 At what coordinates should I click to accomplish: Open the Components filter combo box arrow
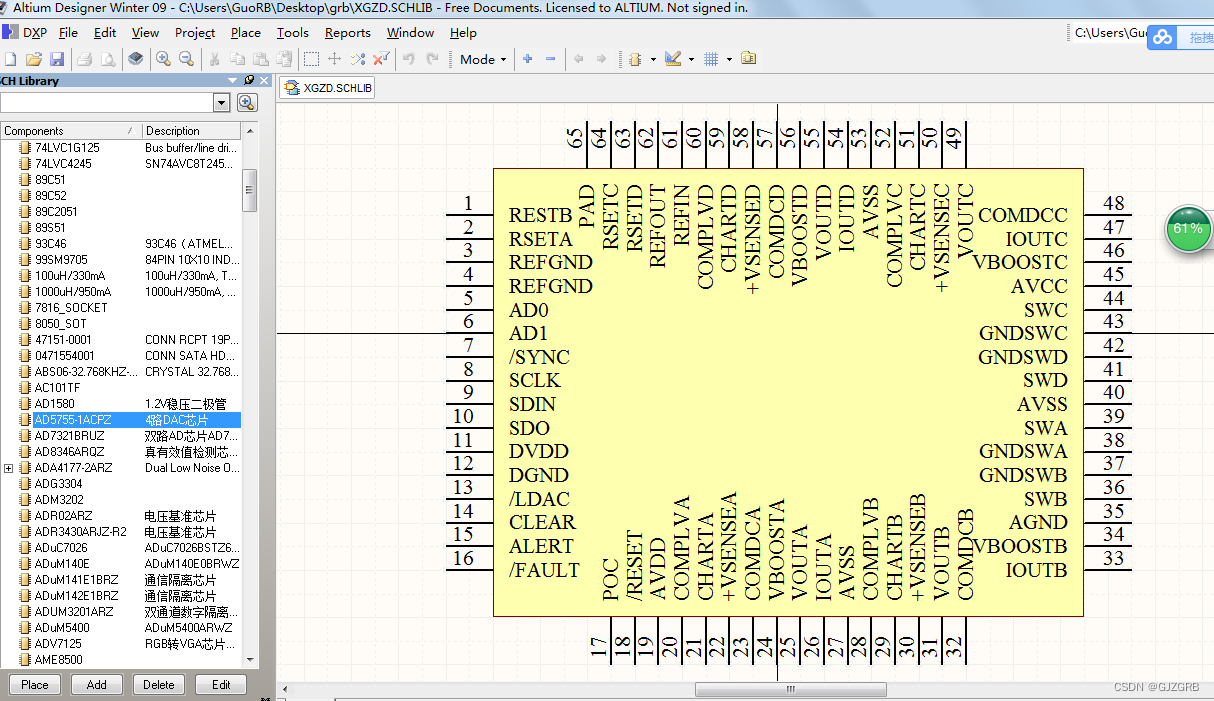222,102
